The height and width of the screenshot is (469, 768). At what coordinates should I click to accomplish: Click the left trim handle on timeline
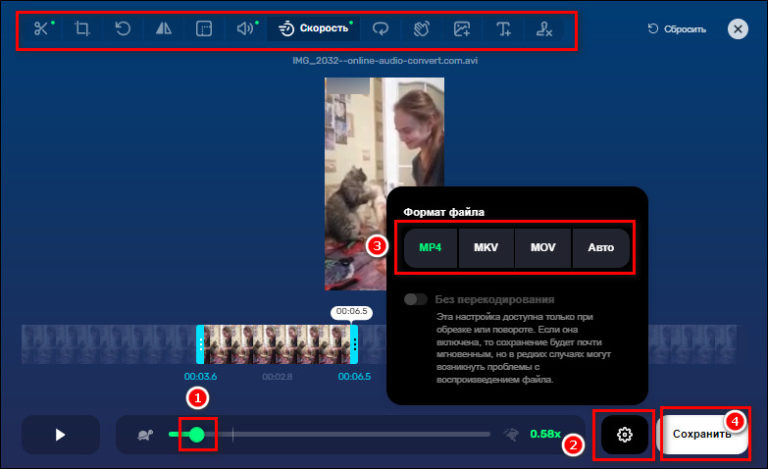point(200,344)
